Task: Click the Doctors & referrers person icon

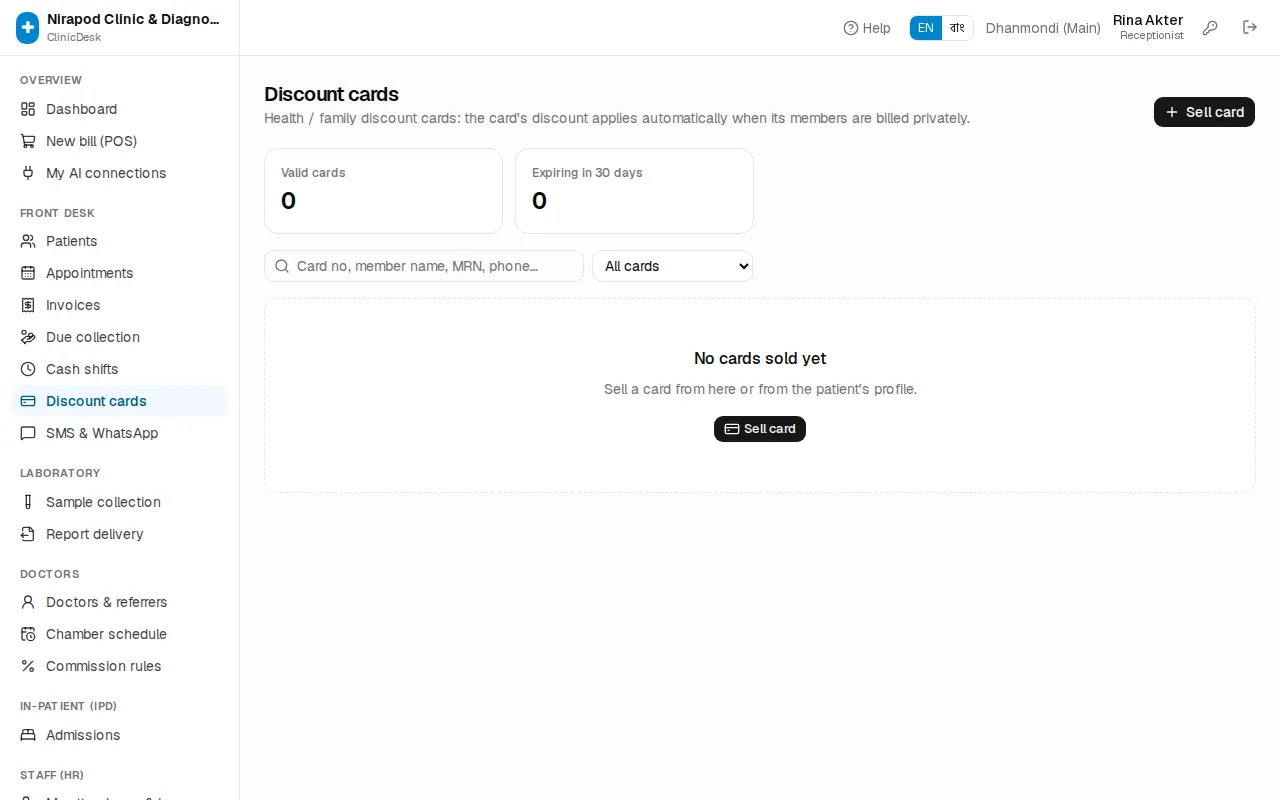Action: tap(28, 602)
